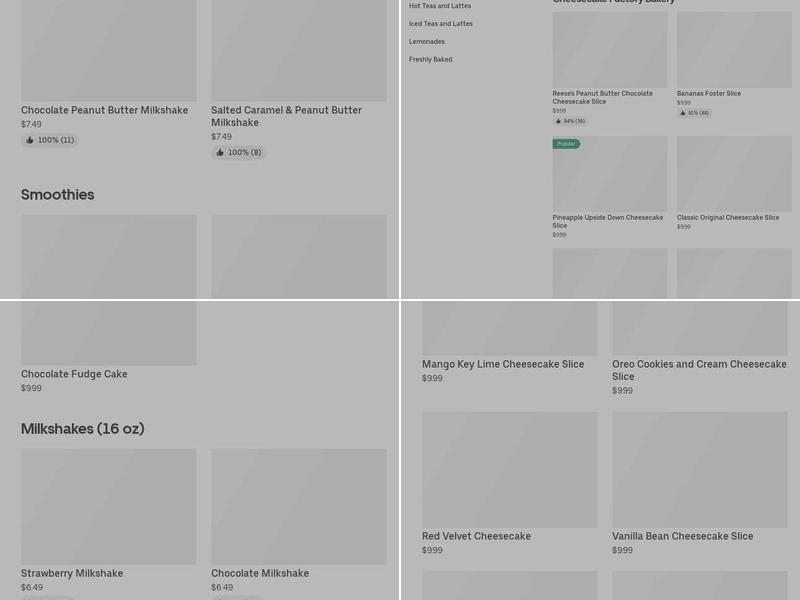Screen dimensions: 800x600
Task: Click $7.49 price under Chocolate Peanut Butter Milkshake
Action: 31,124
